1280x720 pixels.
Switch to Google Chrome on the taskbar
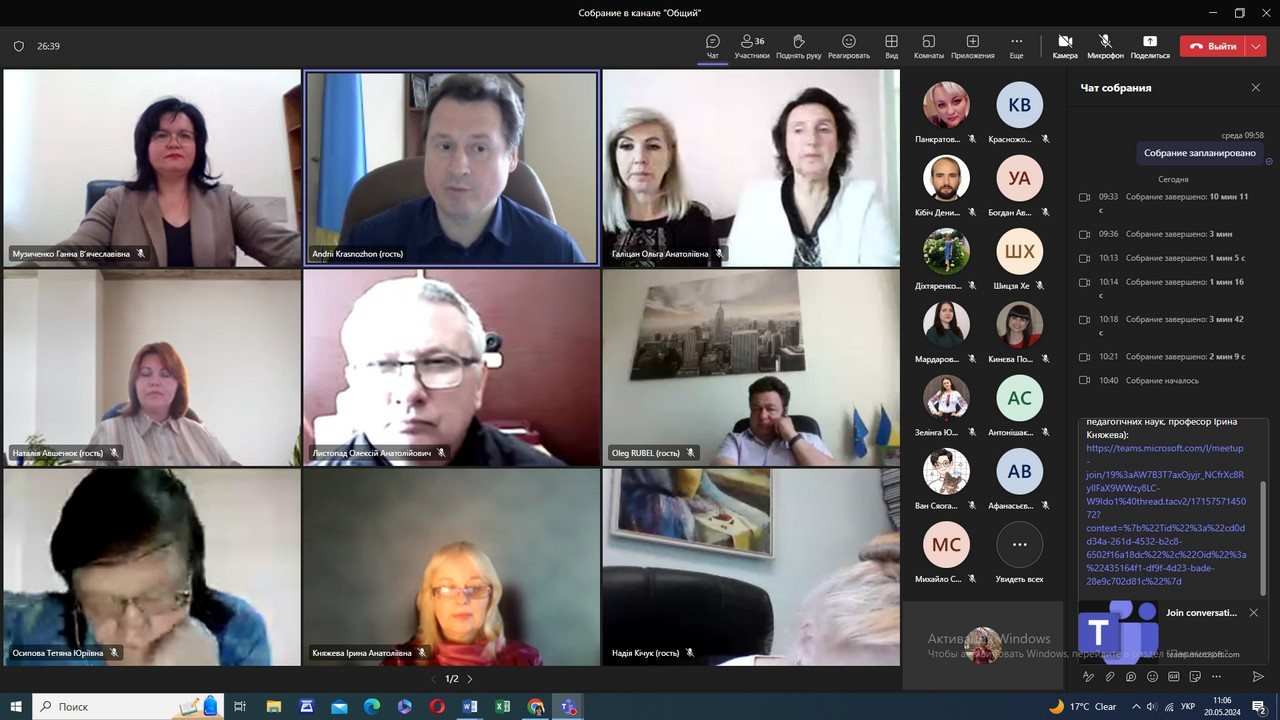coord(535,706)
